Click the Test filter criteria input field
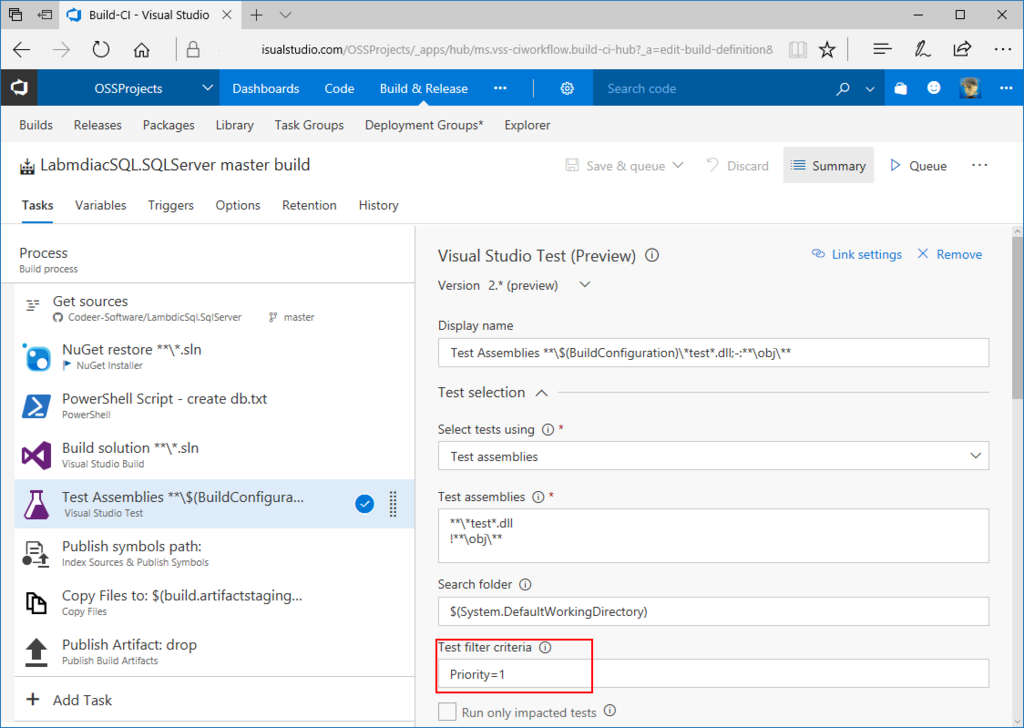This screenshot has height=728, width=1024. 713,674
